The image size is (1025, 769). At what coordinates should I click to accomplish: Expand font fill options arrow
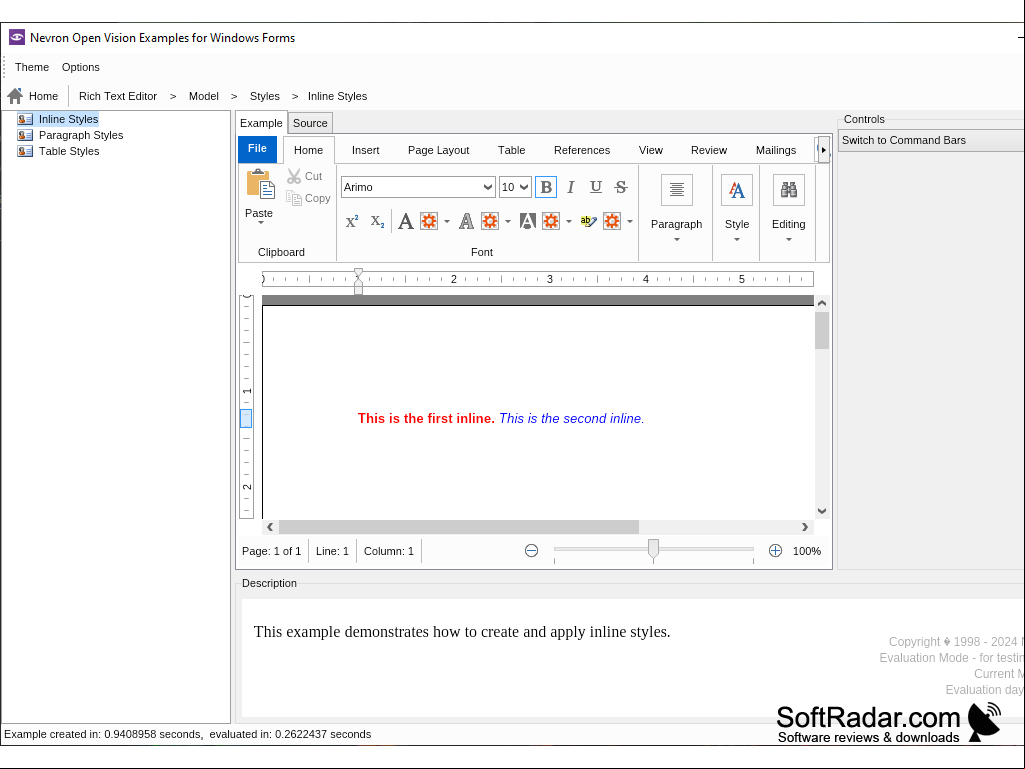click(447, 222)
